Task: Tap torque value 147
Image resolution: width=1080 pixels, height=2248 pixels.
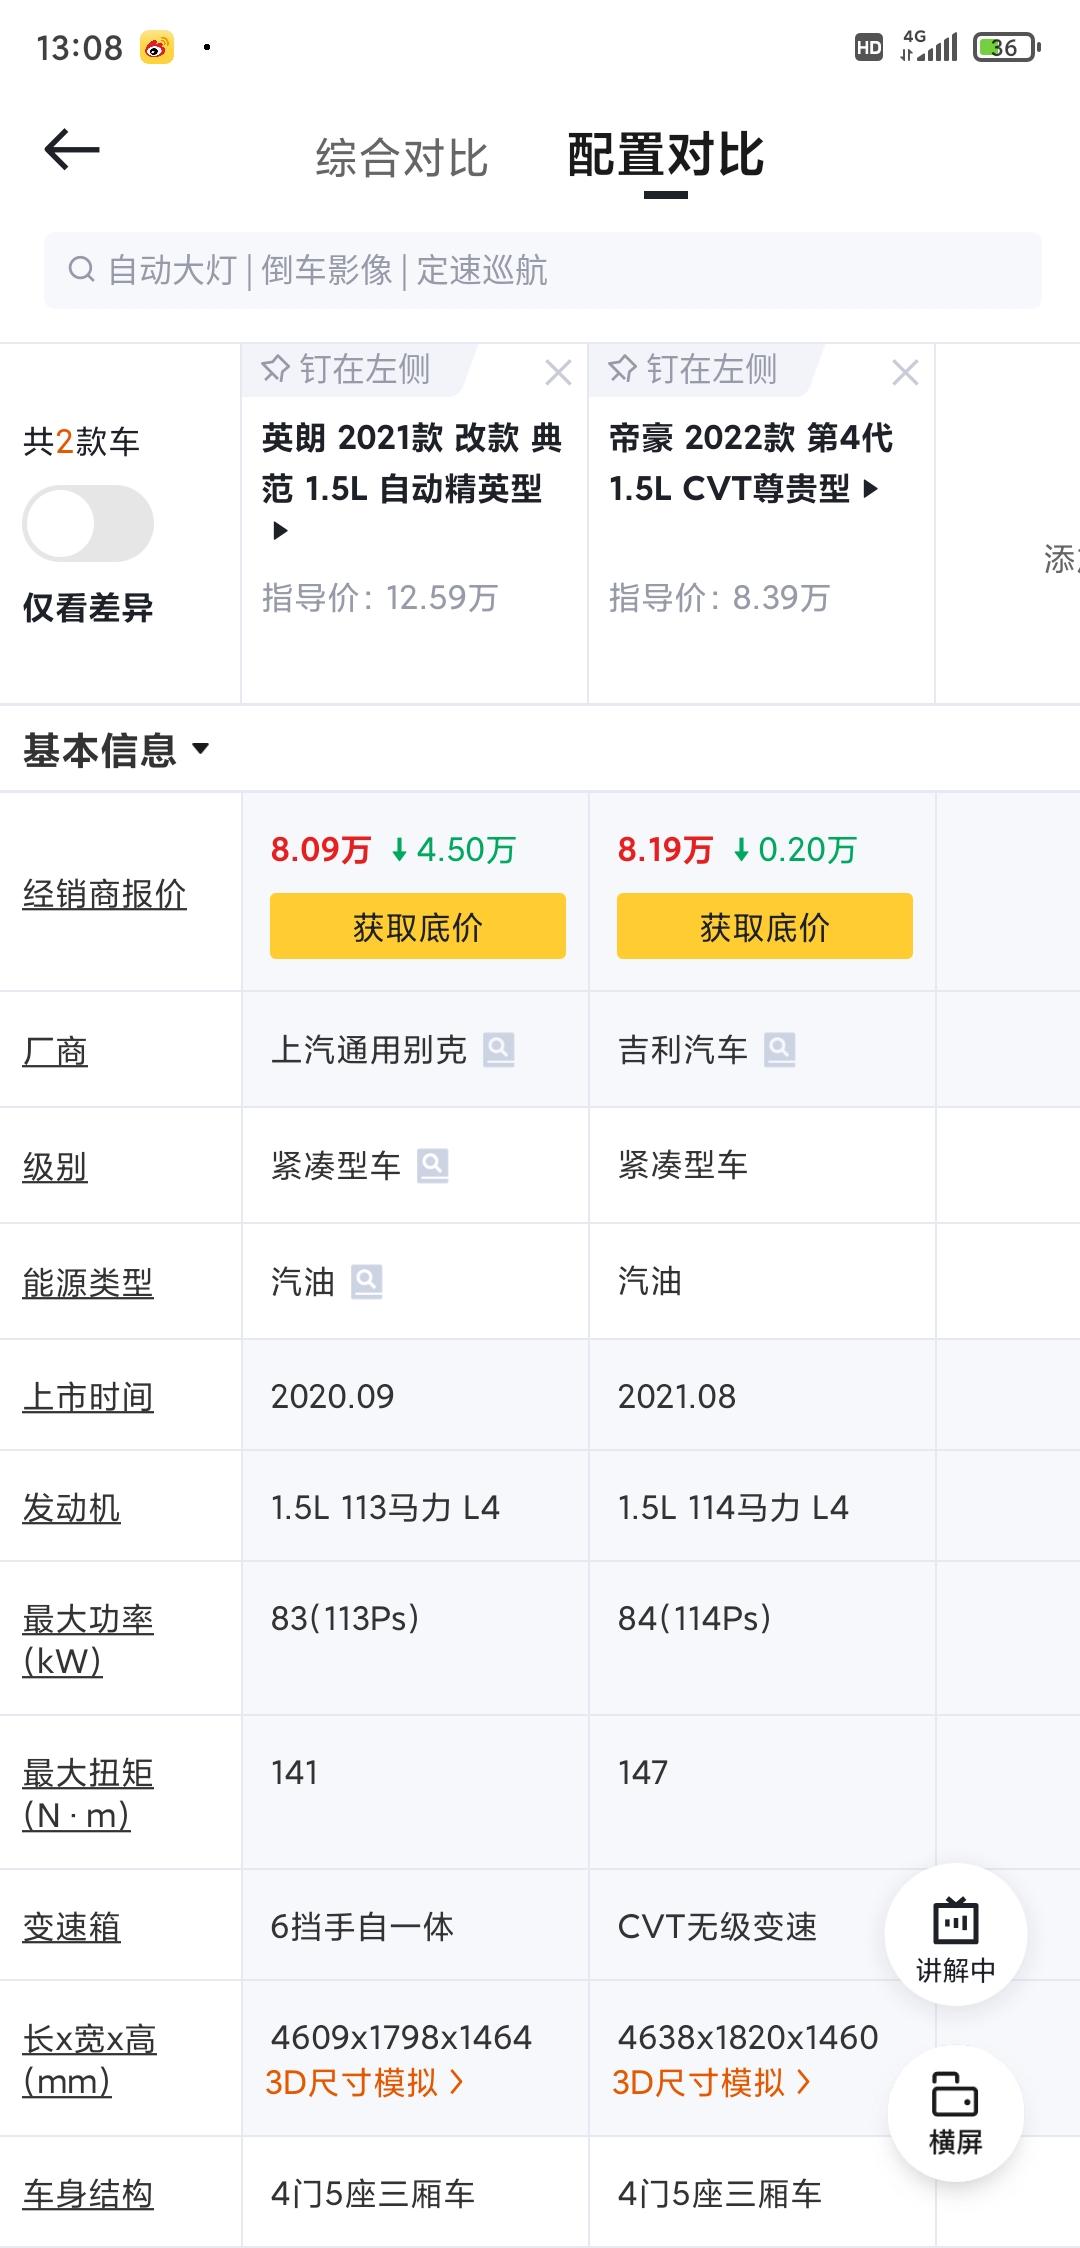Action: coord(642,1772)
